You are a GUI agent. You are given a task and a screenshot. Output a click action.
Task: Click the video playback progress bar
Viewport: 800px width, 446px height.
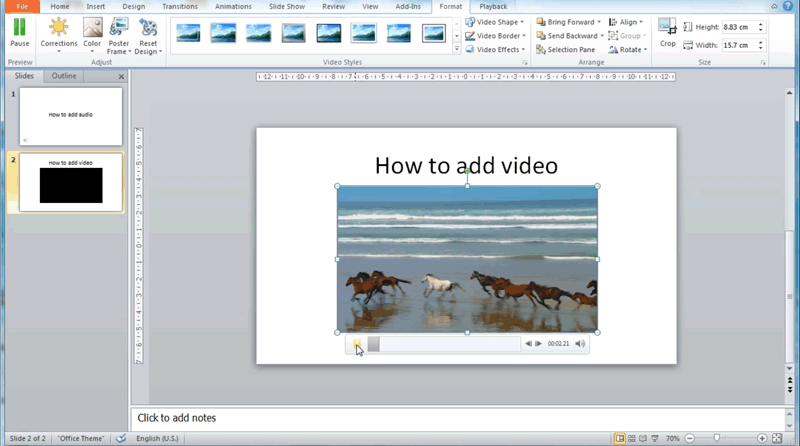pyautogui.click(x=445, y=344)
